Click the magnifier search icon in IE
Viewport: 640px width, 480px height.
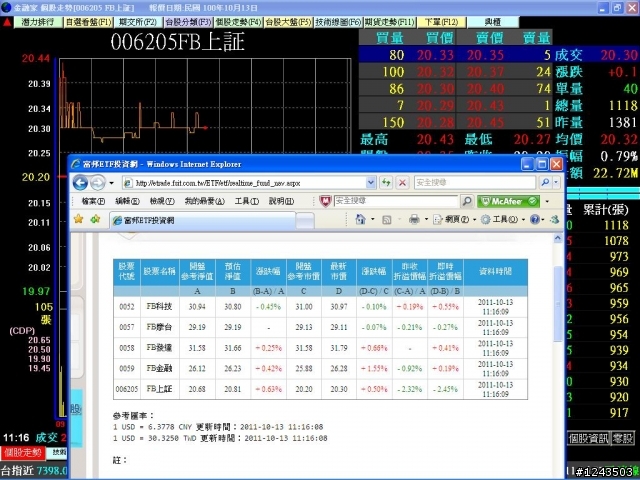click(545, 182)
